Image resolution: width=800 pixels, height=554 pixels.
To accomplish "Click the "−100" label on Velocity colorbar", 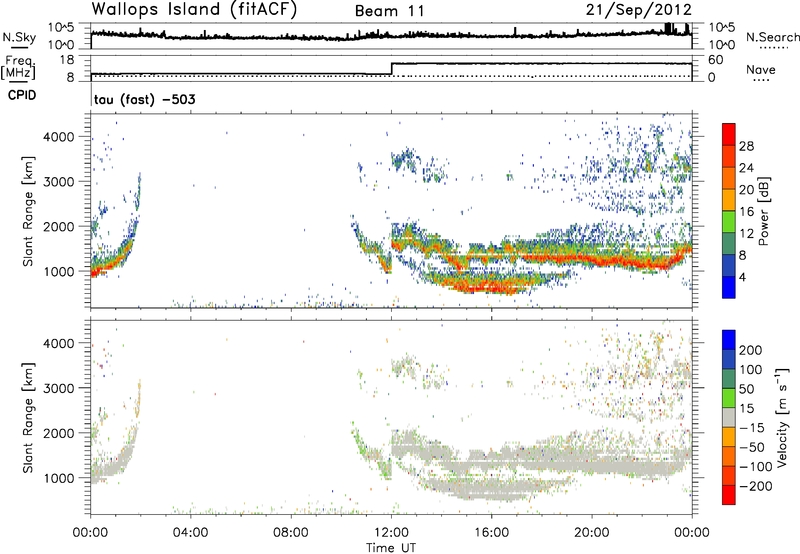I will click(756, 466).
